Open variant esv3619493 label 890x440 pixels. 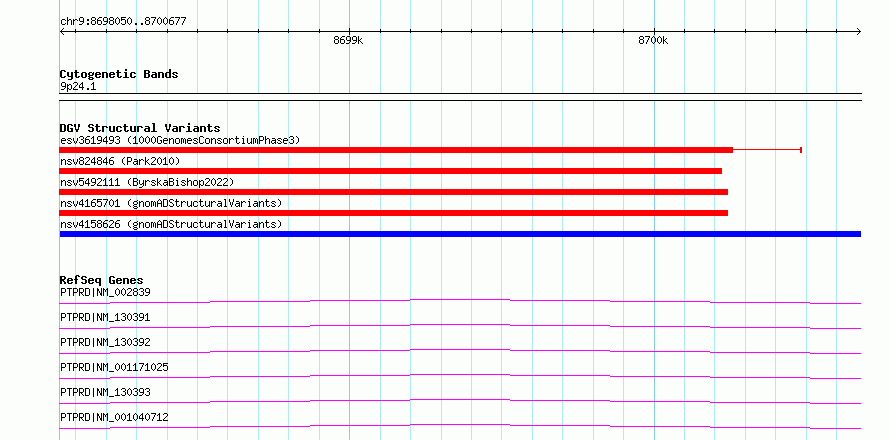tap(180, 140)
